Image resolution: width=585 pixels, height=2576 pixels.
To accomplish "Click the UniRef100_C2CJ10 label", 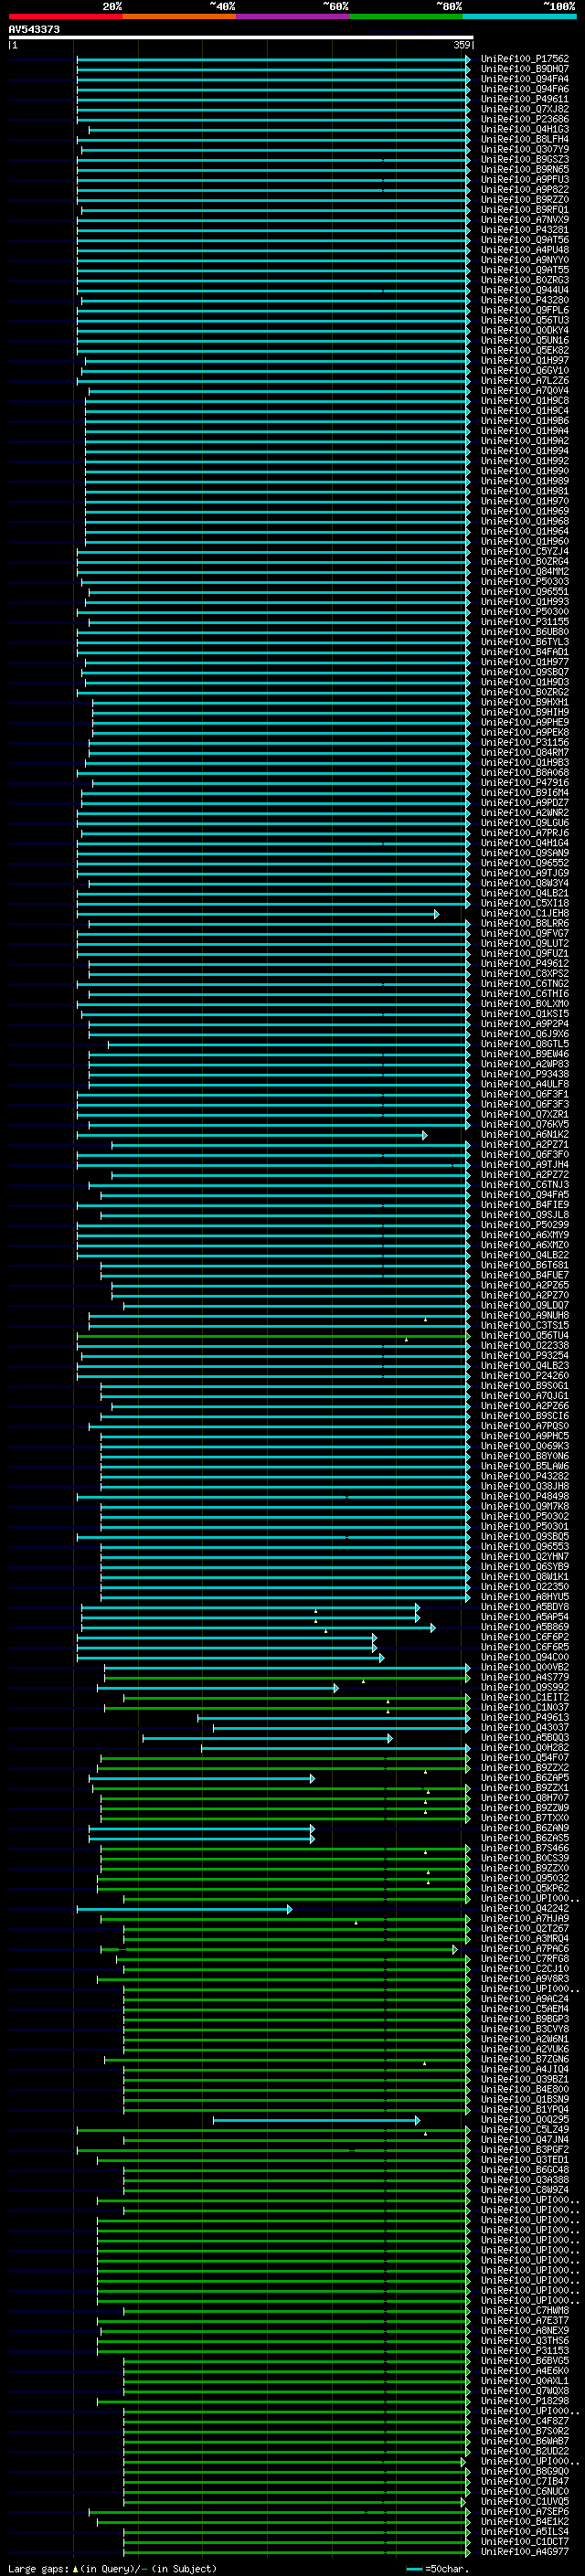I will click(x=524, y=1969).
